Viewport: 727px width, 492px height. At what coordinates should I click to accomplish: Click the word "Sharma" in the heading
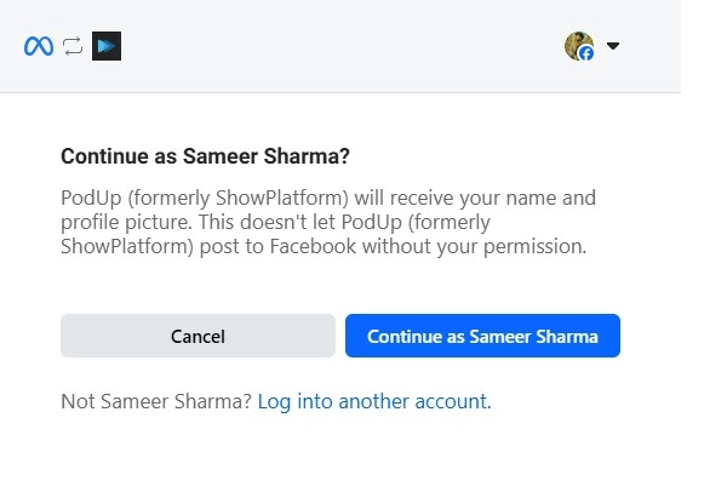click(x=305, y=156)
